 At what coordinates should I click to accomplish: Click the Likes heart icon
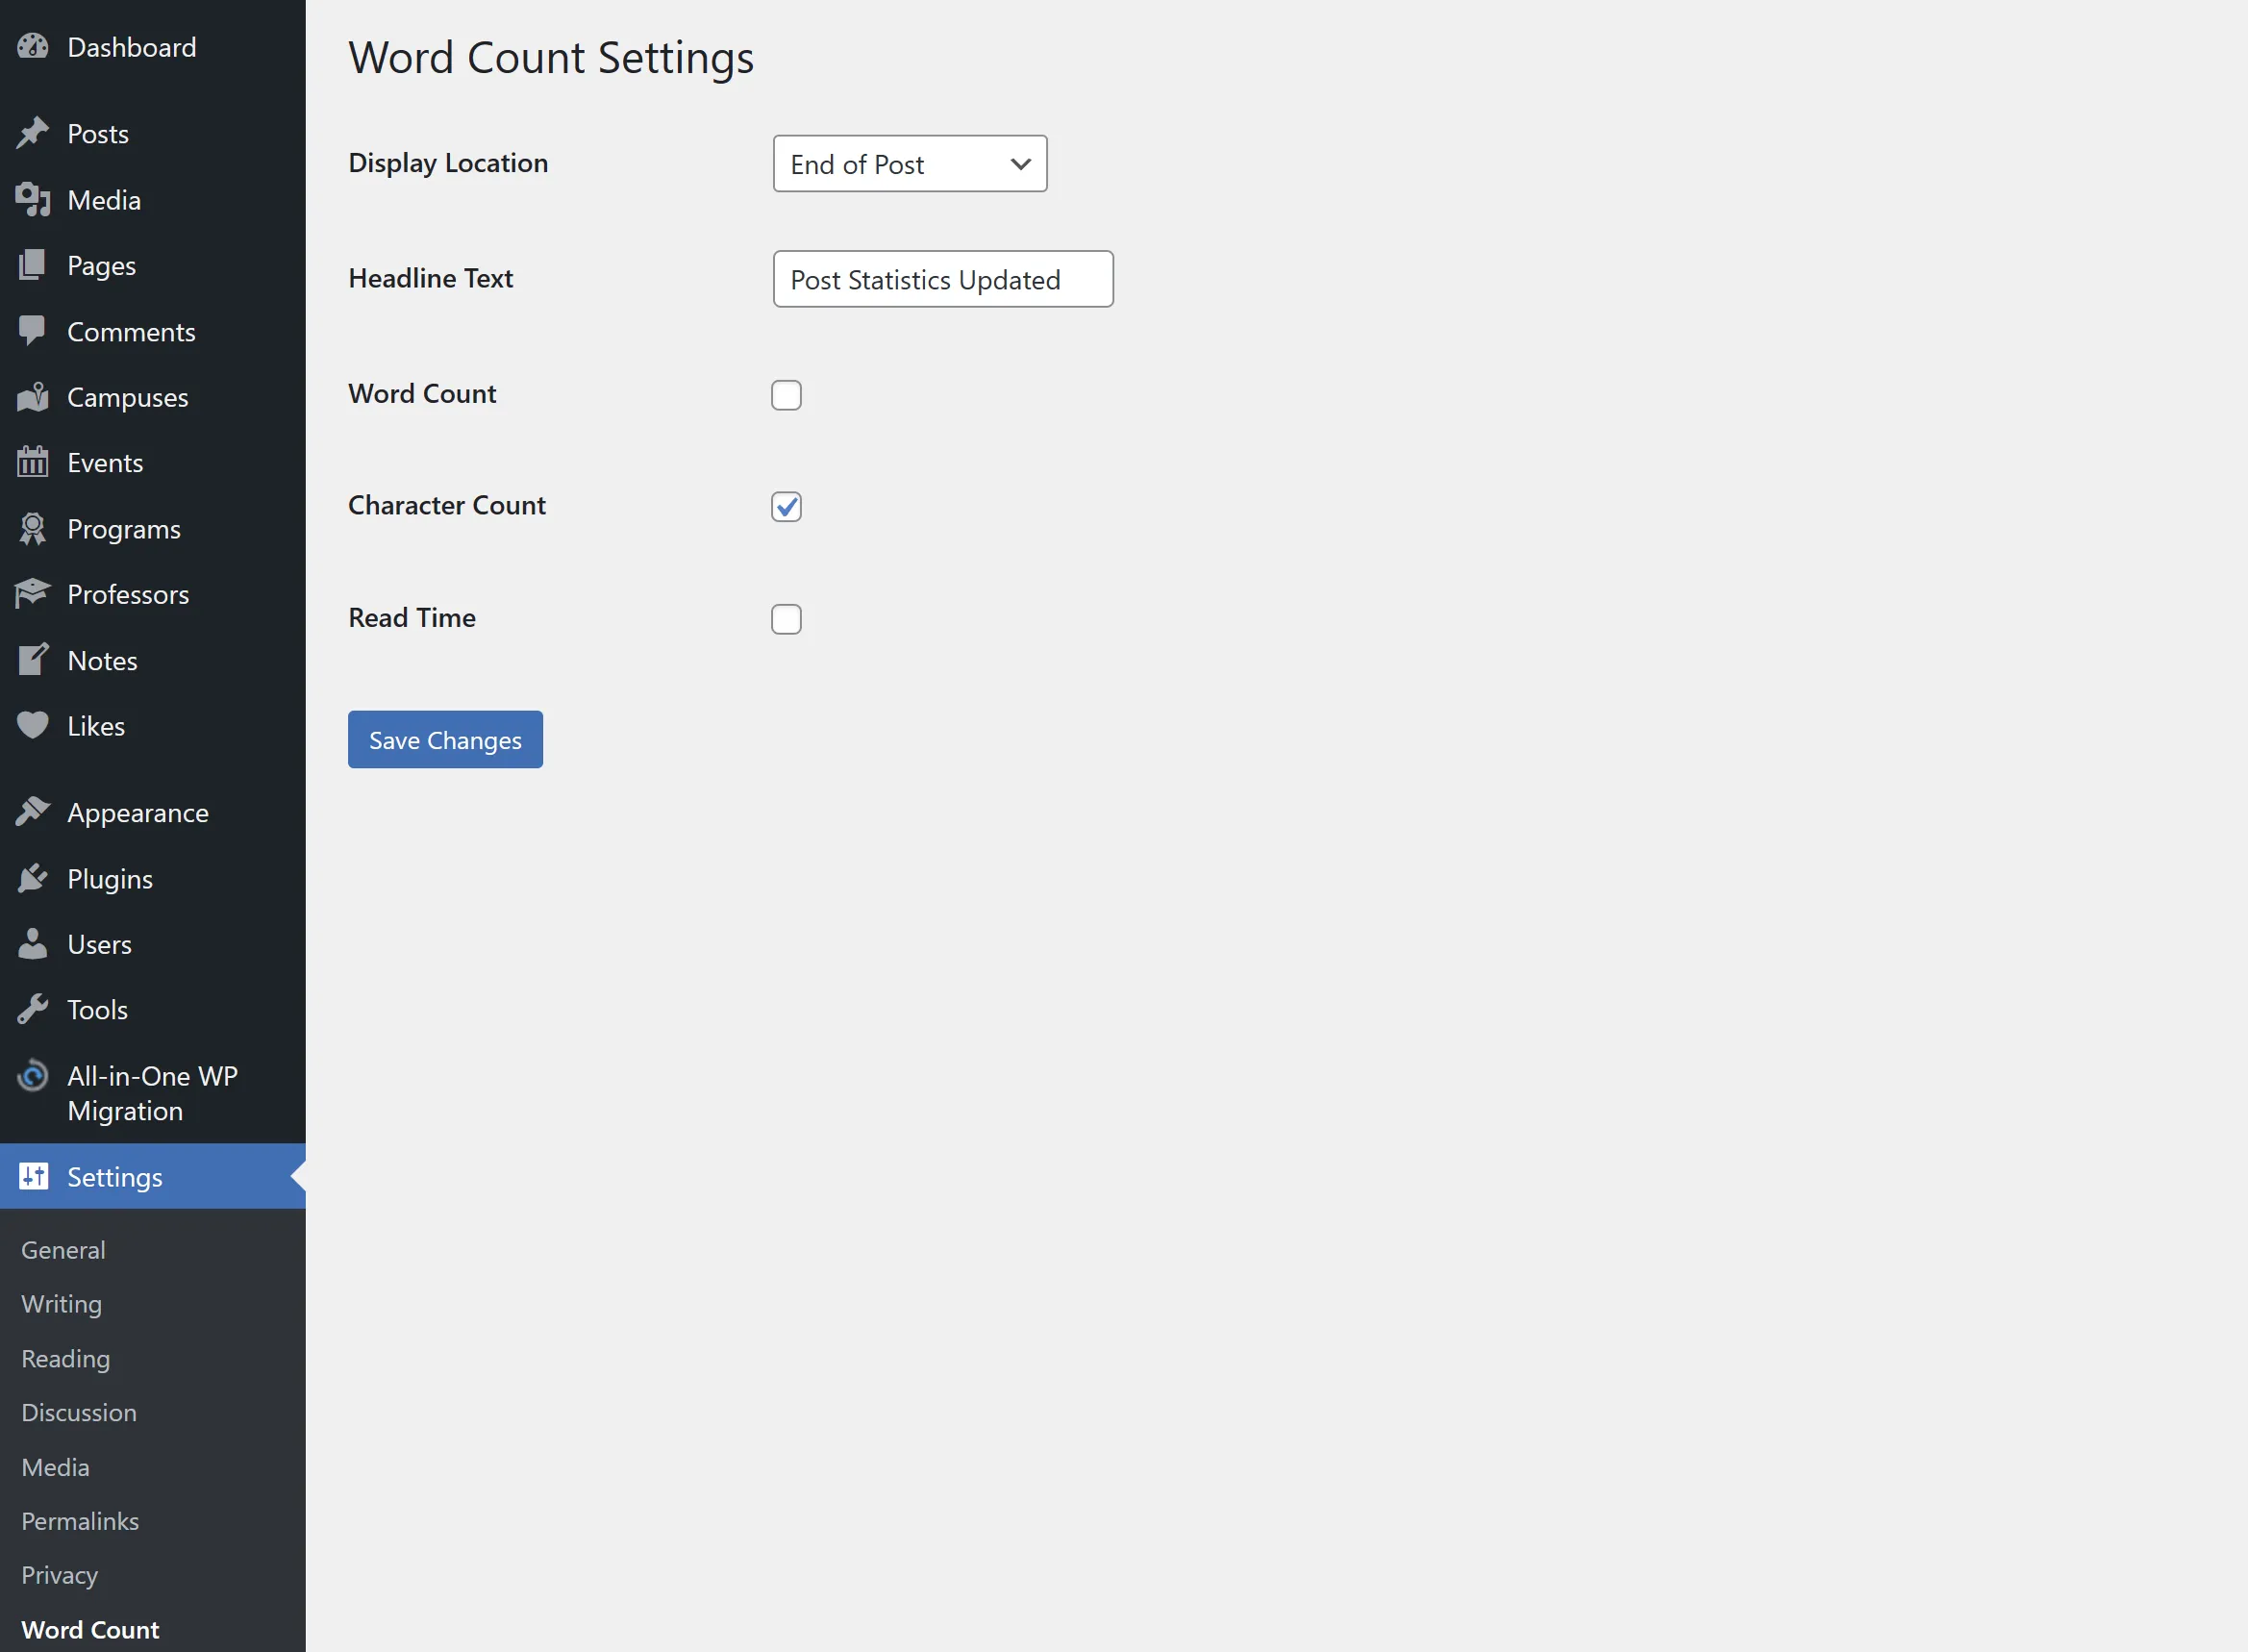click(32, 725)
